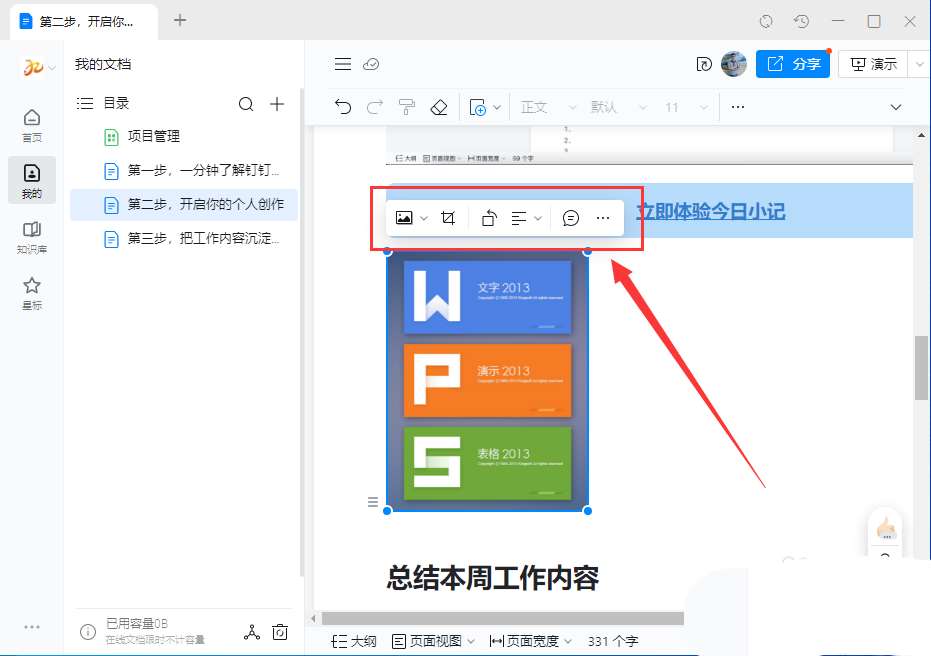The image size is (931, 656).
Task: Add a new document with plus icon
Action: pyautogui.click(x=277, y=104)
